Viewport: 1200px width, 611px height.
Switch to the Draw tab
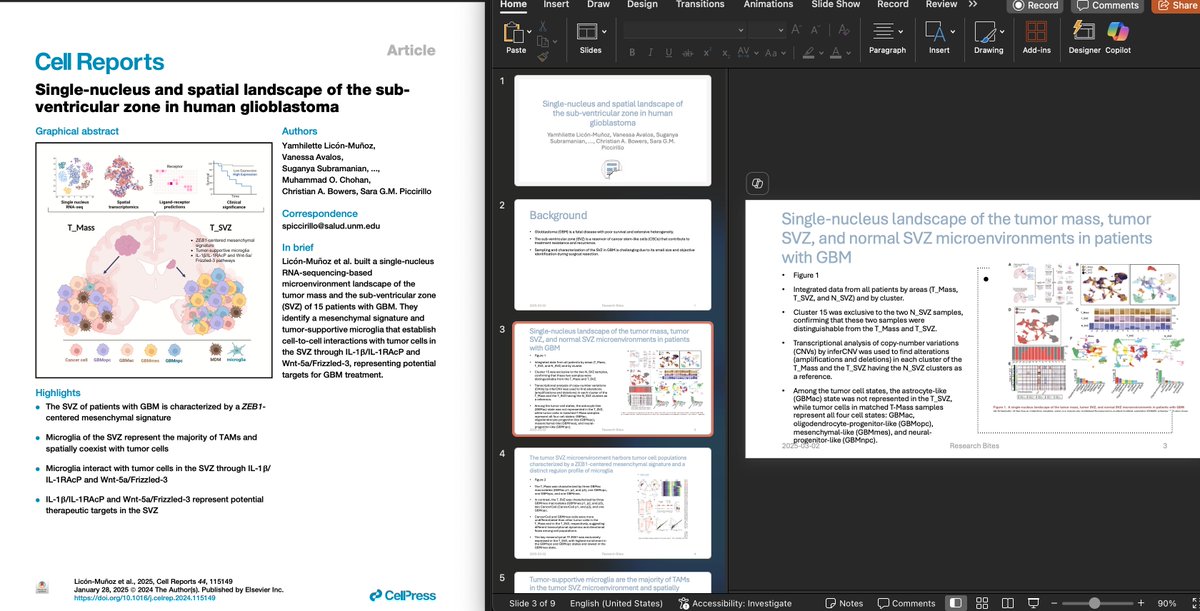click(598, 4)
